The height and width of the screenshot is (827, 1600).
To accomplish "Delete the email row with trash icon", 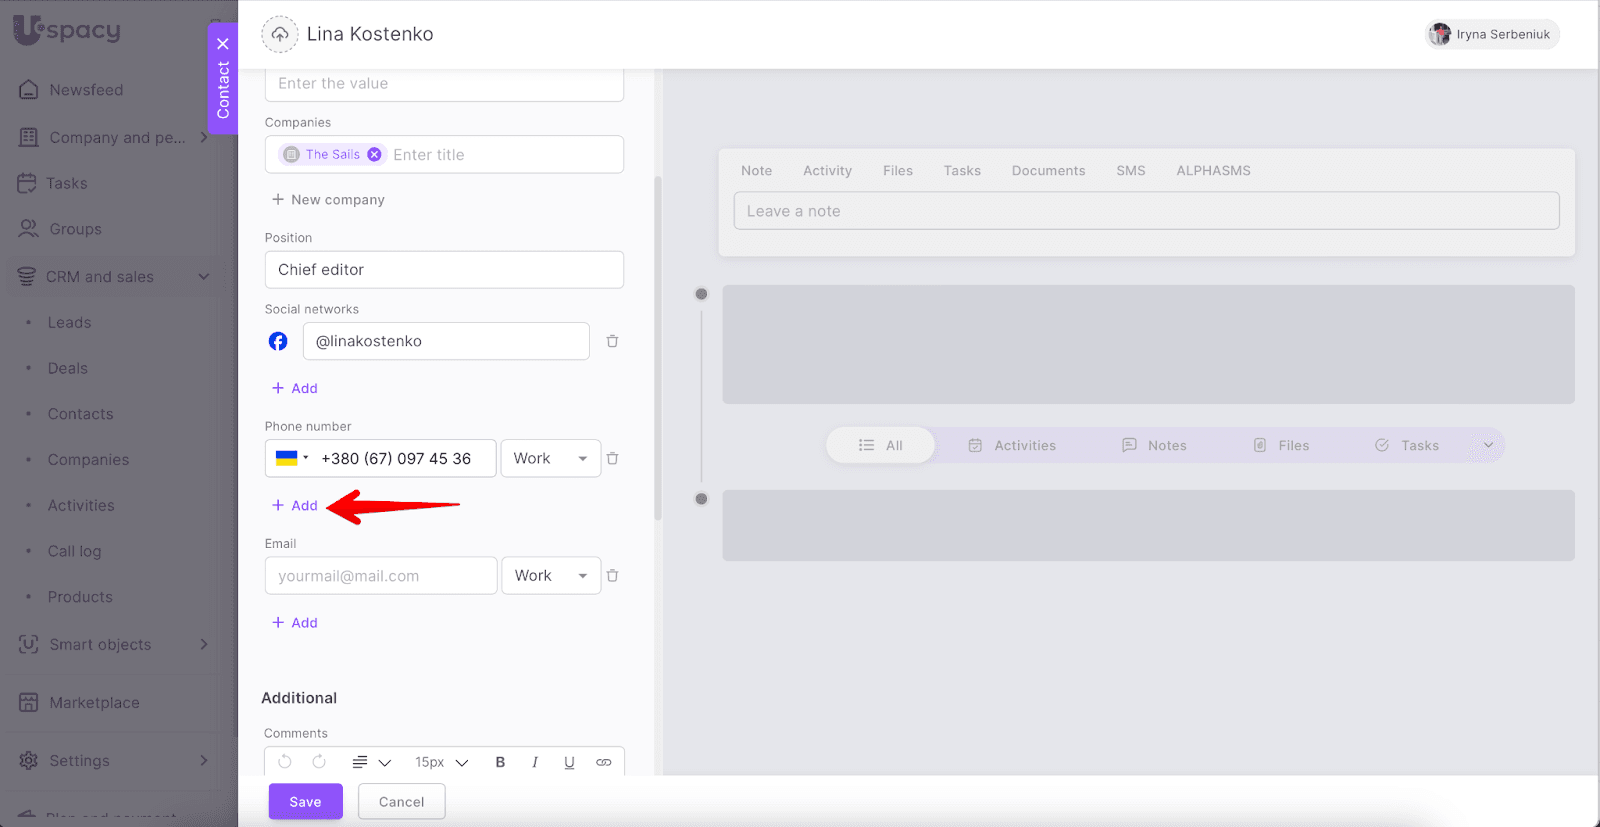I will [612, 576].
